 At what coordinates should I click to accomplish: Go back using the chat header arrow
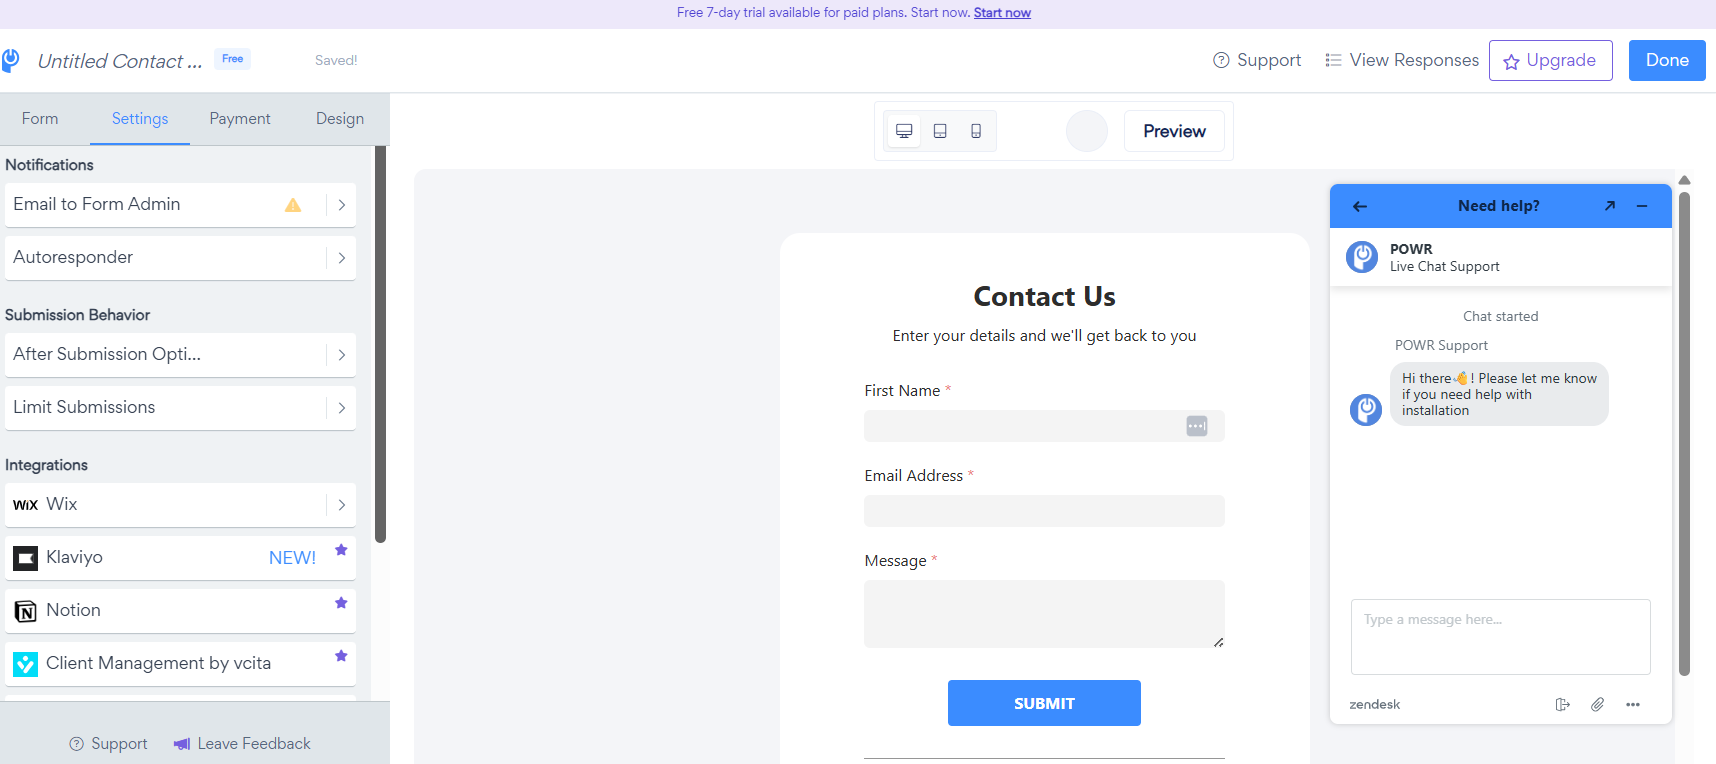click(1360, 206)
